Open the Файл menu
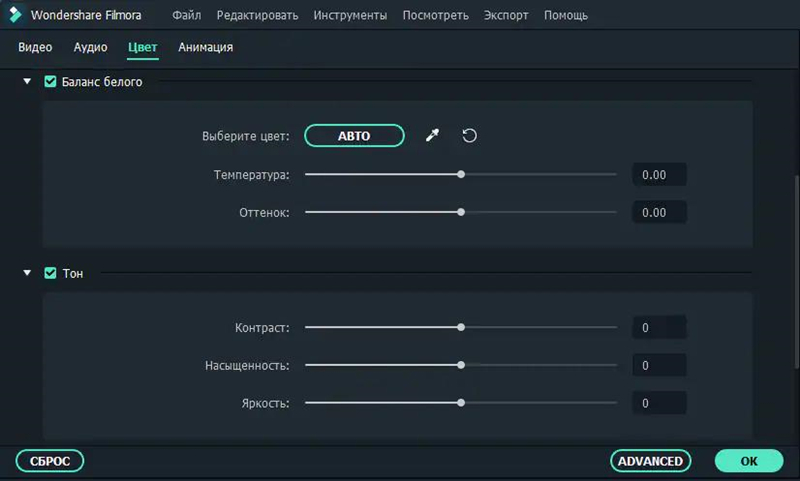The width and height of the screenshot is (800, 481). (186, 16)
